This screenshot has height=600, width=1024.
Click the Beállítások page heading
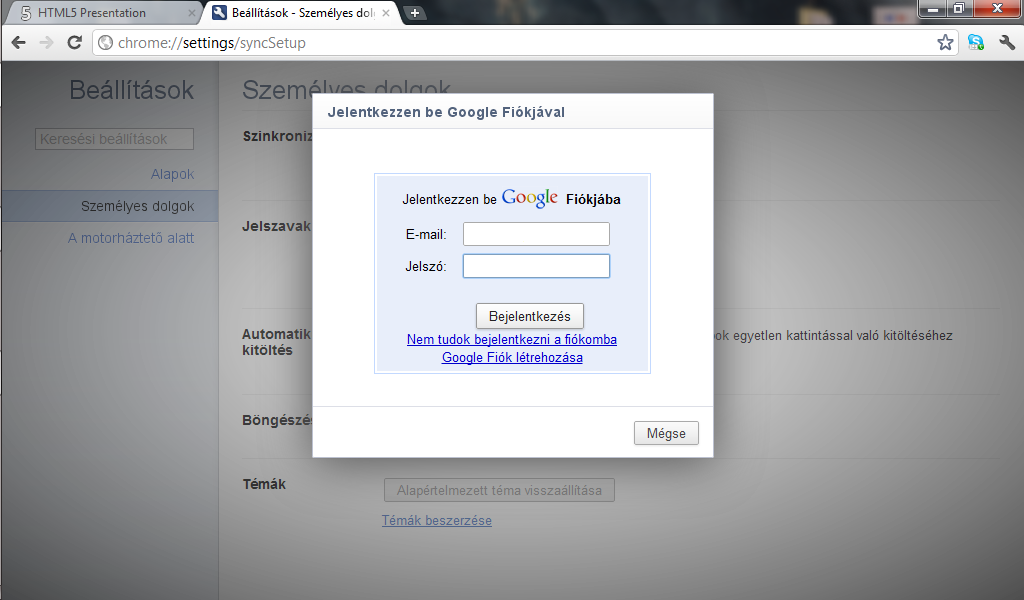(131, 90)
